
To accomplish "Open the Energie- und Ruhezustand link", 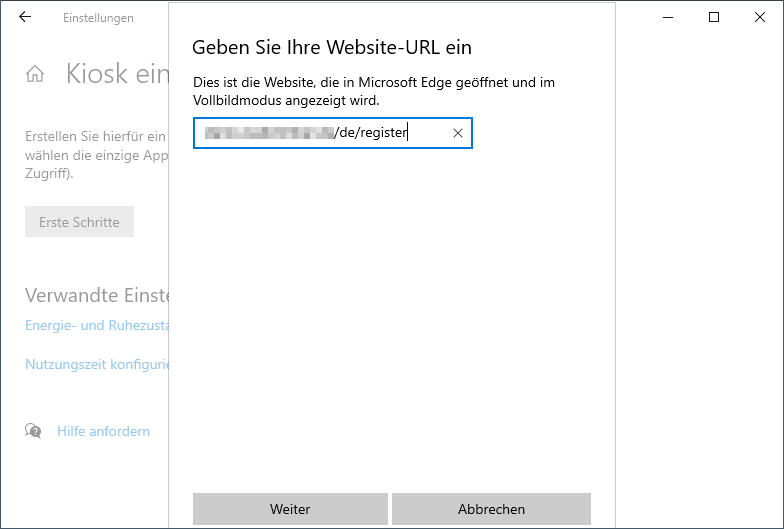I will tap(97, 325).
